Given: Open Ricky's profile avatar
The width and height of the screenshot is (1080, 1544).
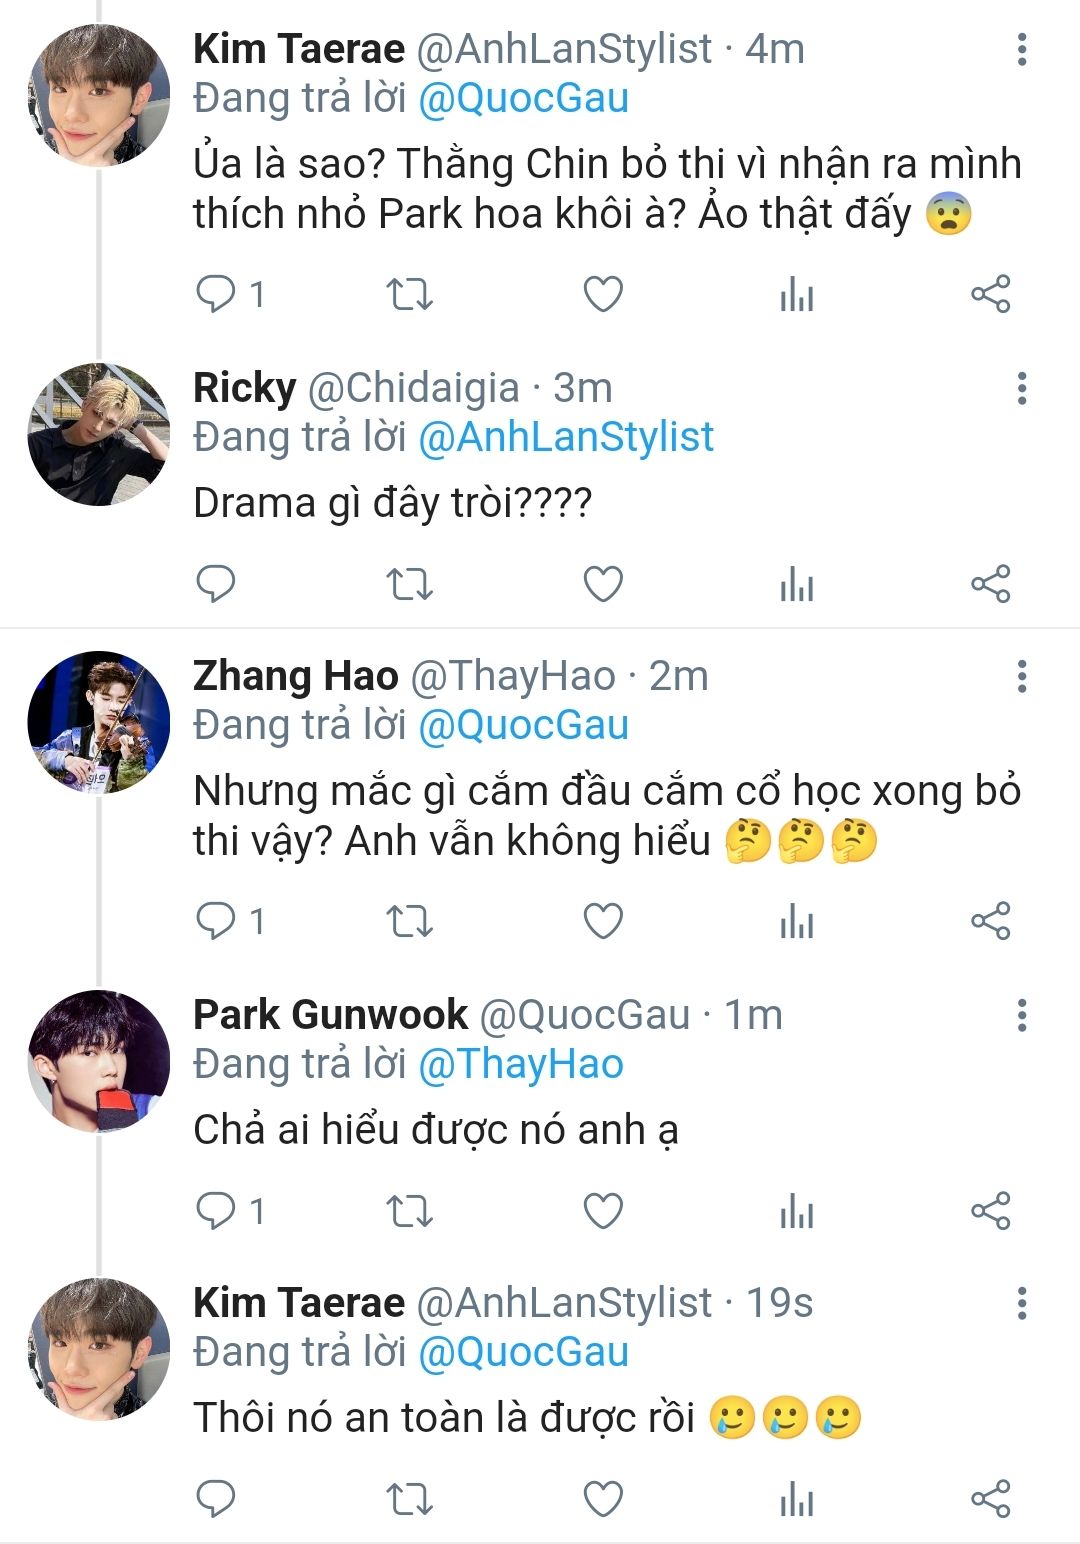Looking at the screenshot, I should [98, 434].
